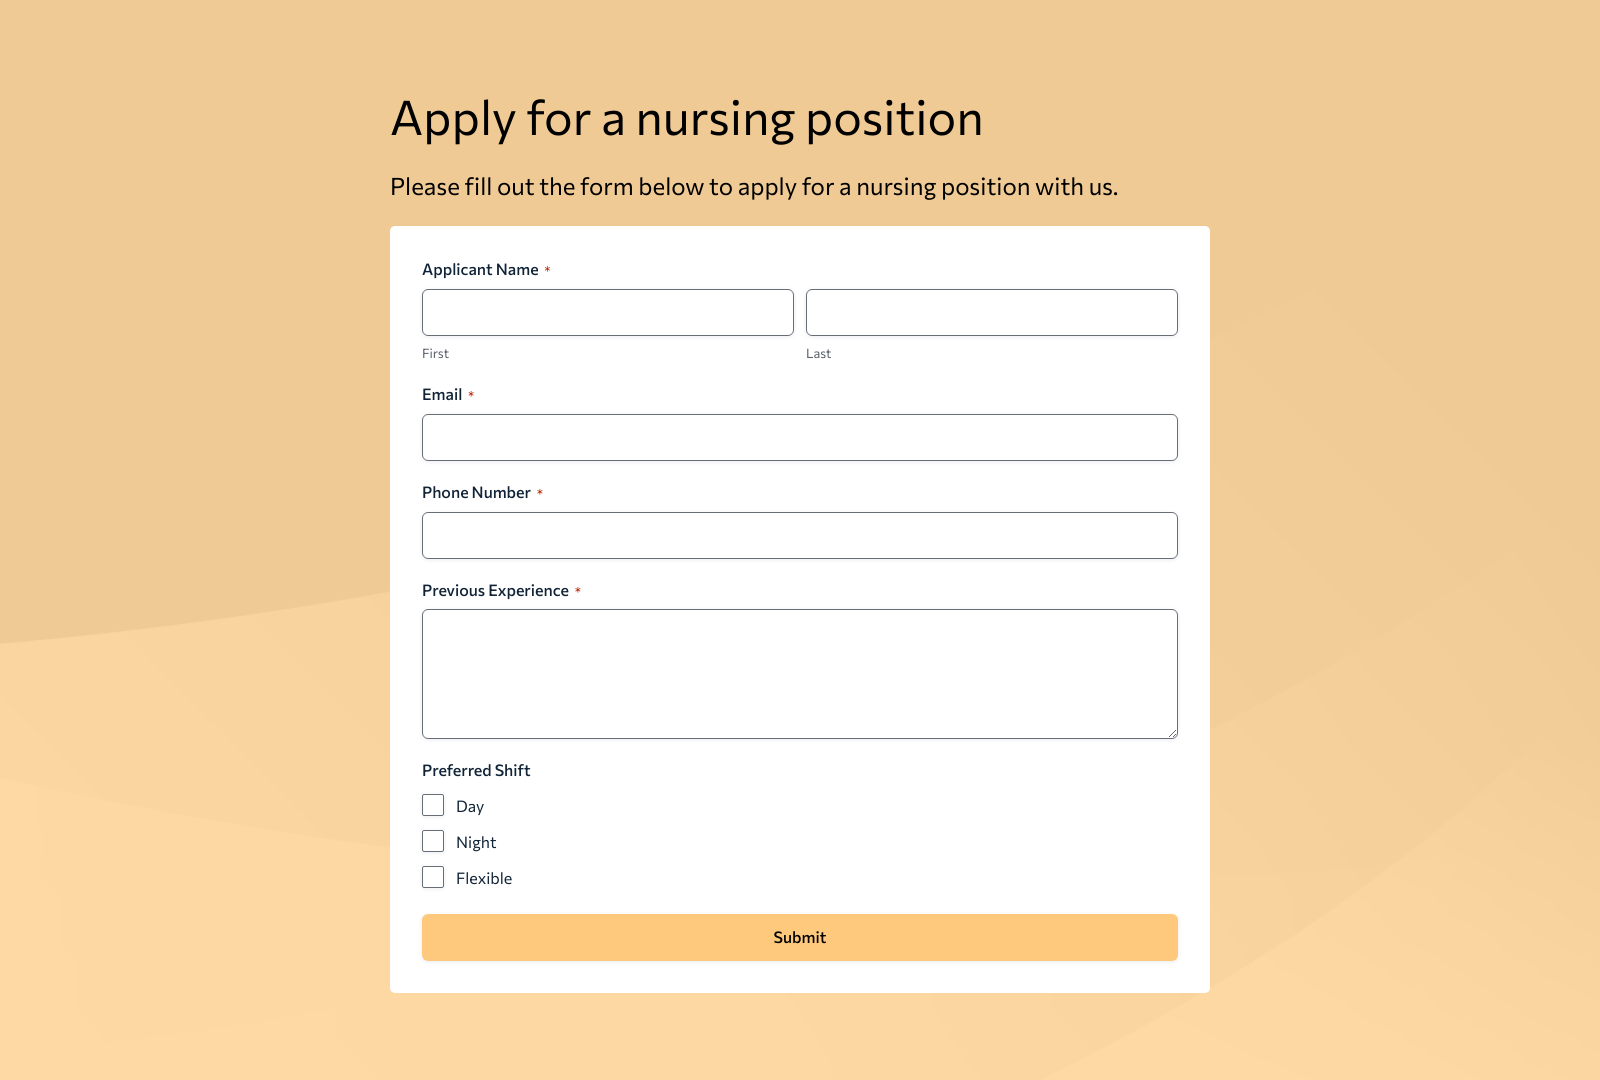Click the Preferred Shift label

click(x=476, y=770)
